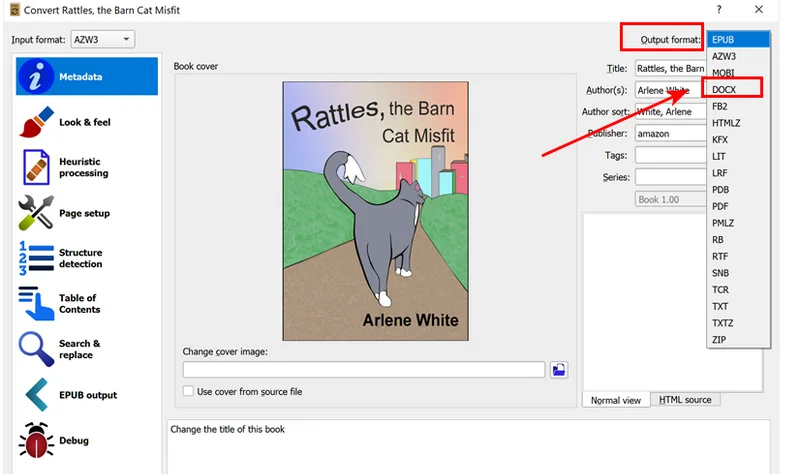Open Heuristic processing settings
Image resolution: width=800 pixels, height=474 pixels.
(87, 167)
